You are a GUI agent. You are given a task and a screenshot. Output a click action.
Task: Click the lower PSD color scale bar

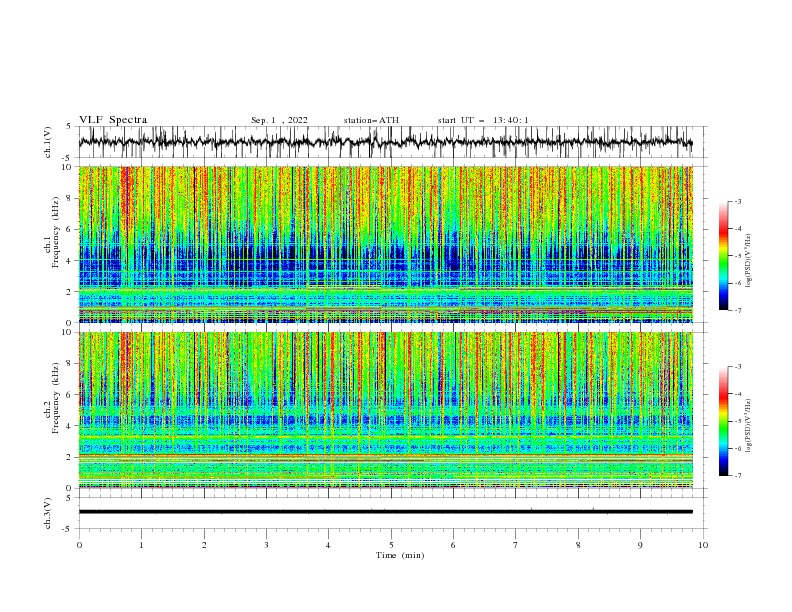coord(723,421)
